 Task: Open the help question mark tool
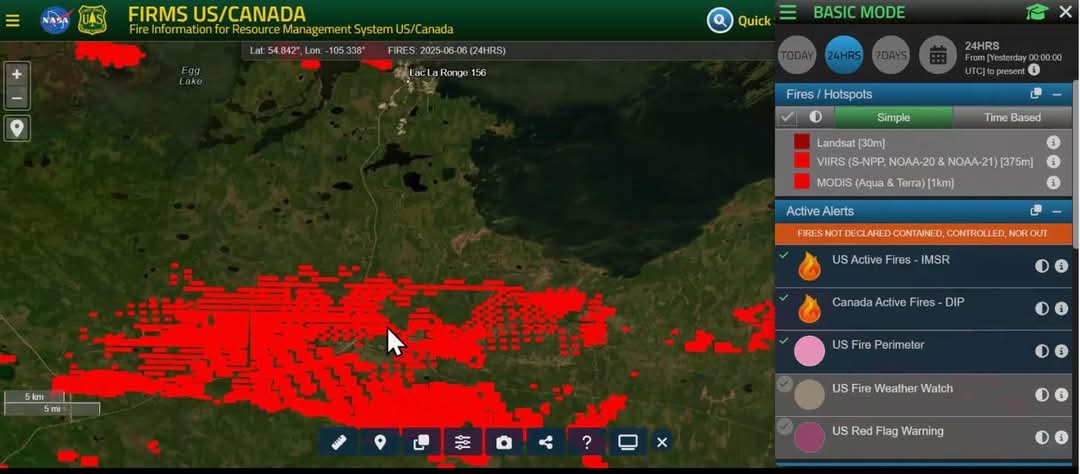coord(586,442)
